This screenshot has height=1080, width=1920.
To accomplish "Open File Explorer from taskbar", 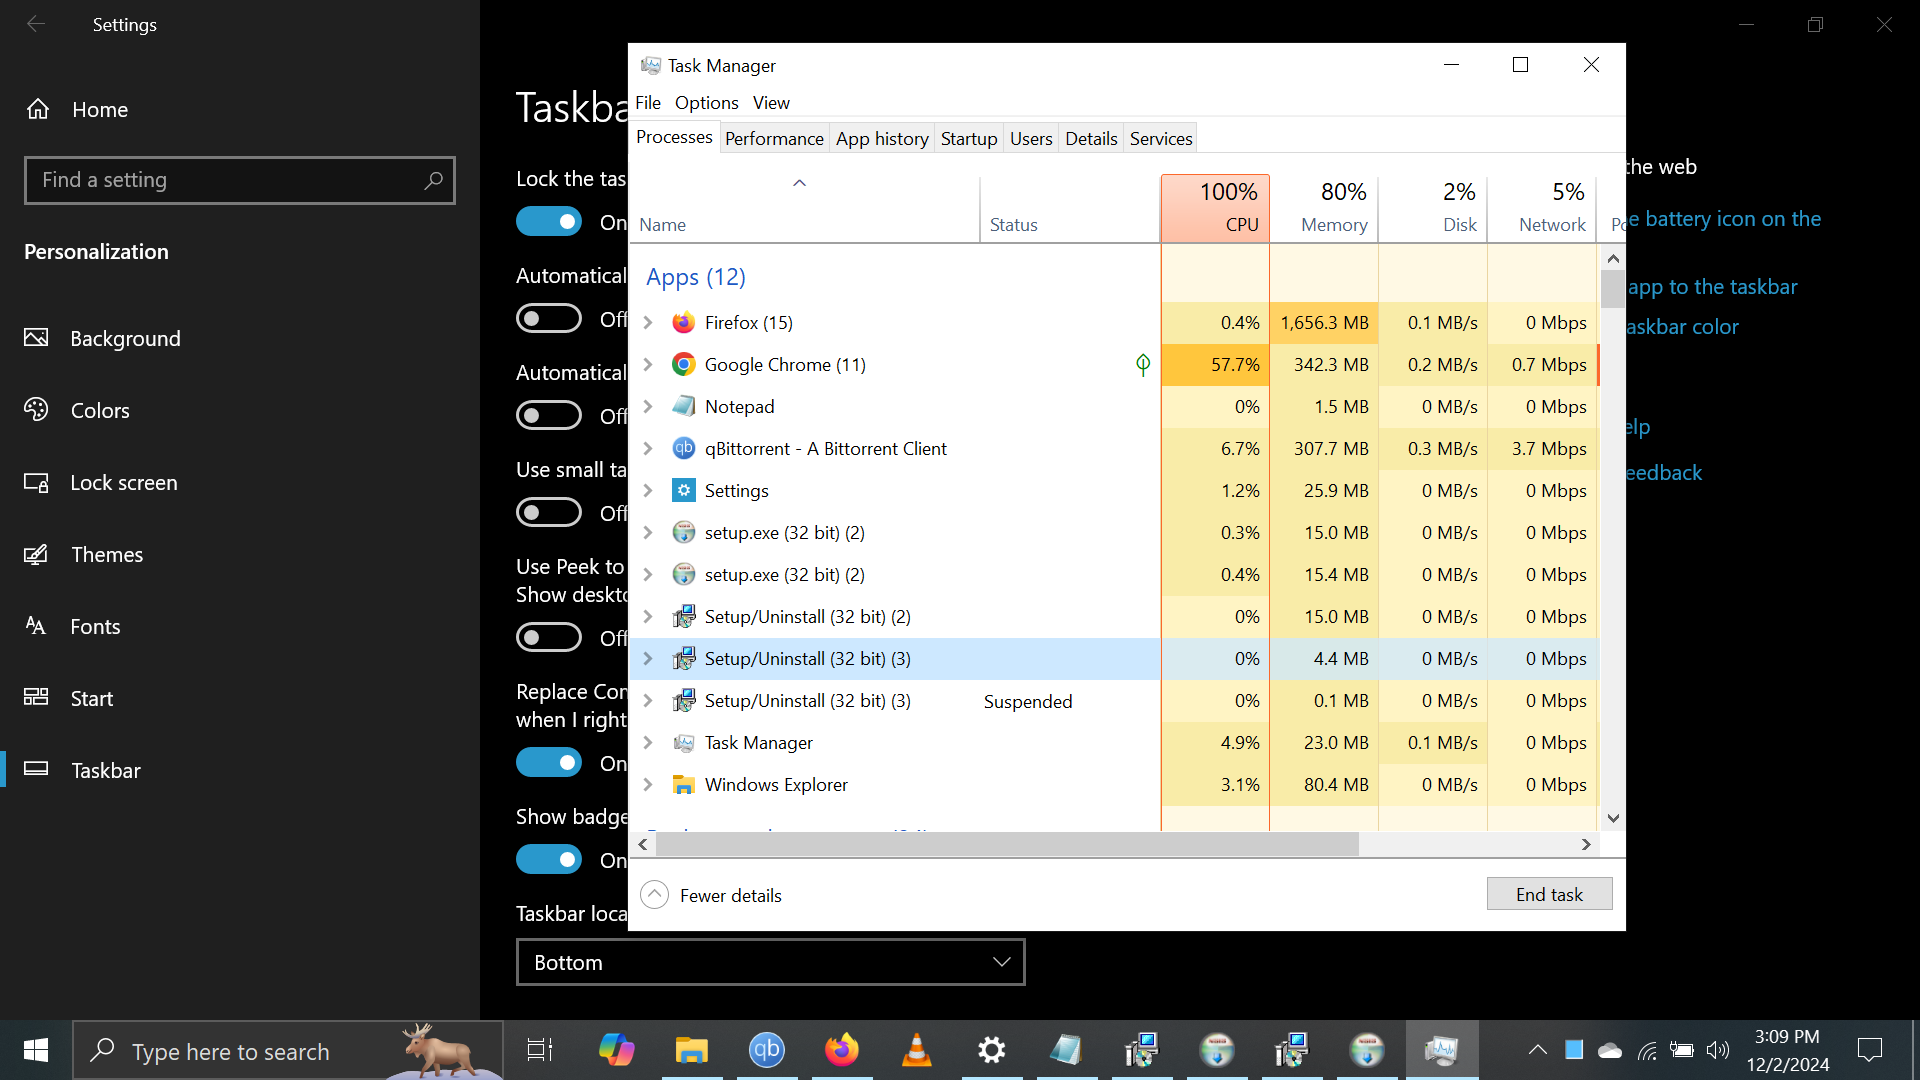I will pyautogui.click(x=691, y=1050).
